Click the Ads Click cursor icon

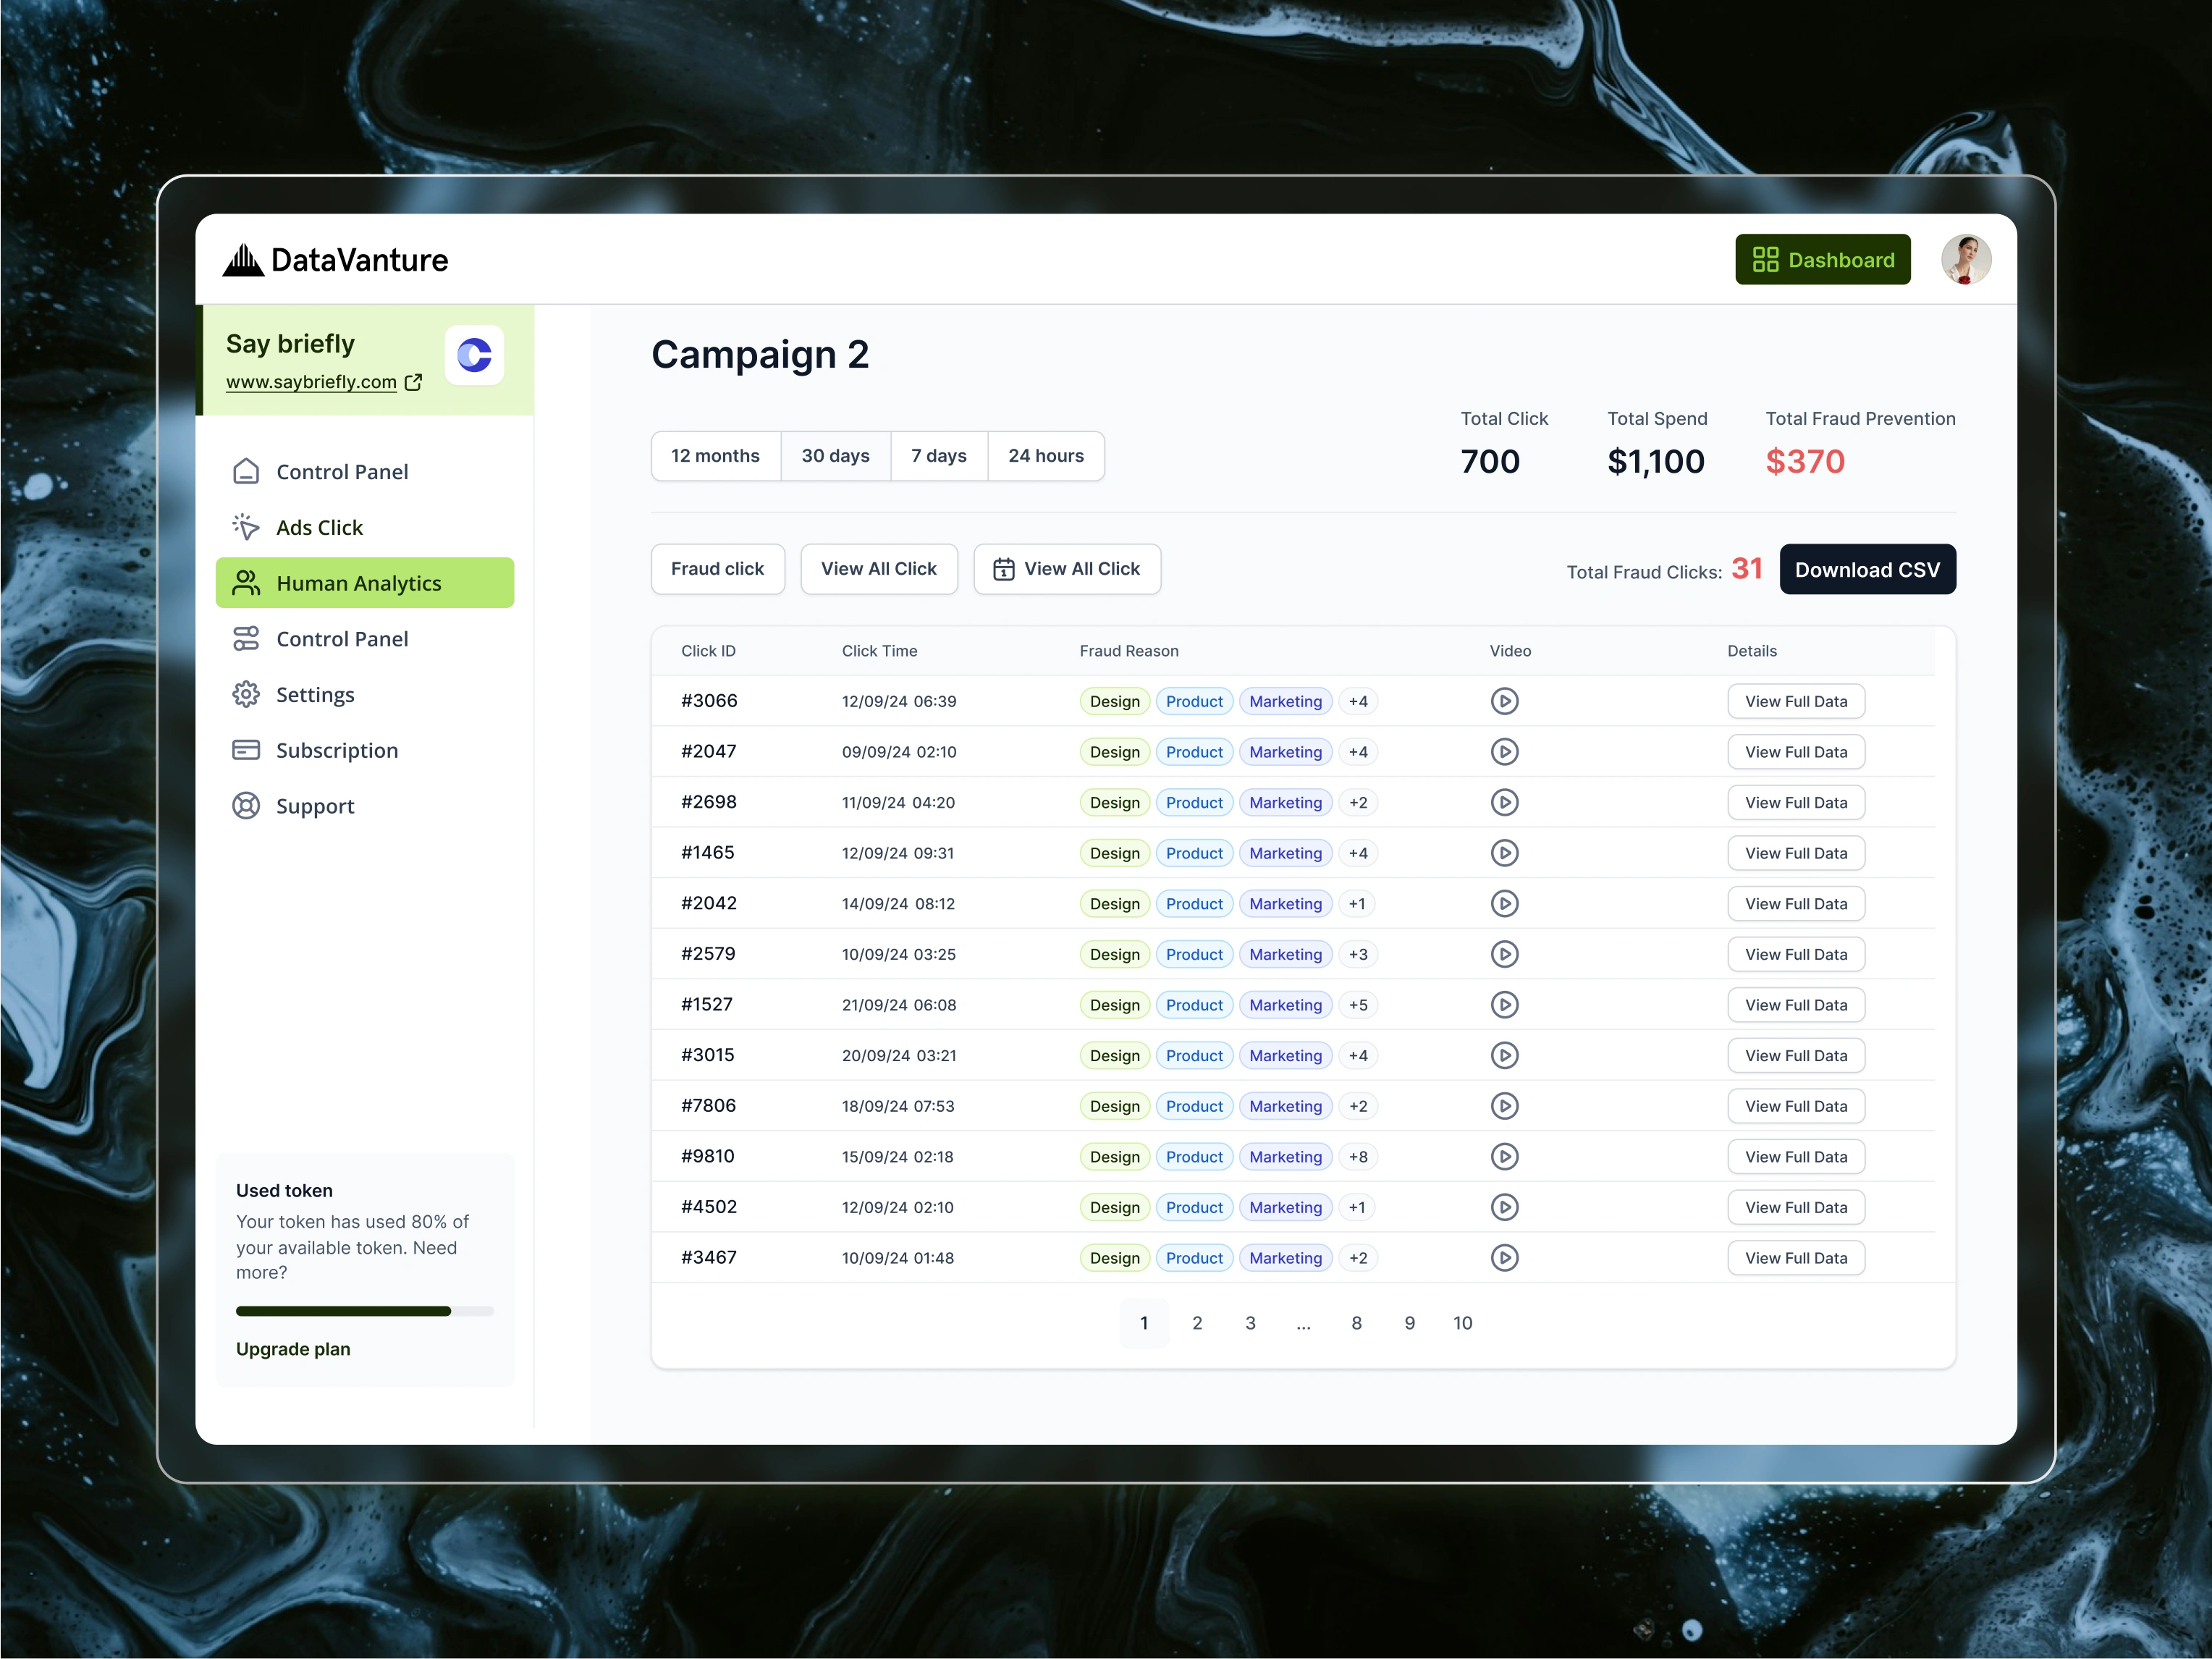[x=246, y=527]
